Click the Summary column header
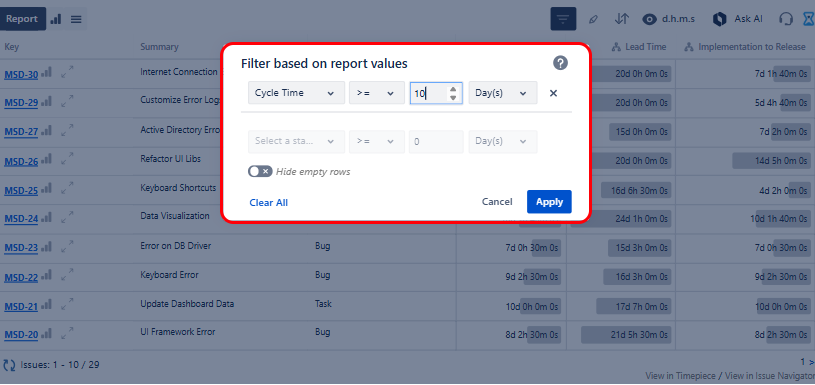This screenshot has width=815, height=385. point(159,47)
